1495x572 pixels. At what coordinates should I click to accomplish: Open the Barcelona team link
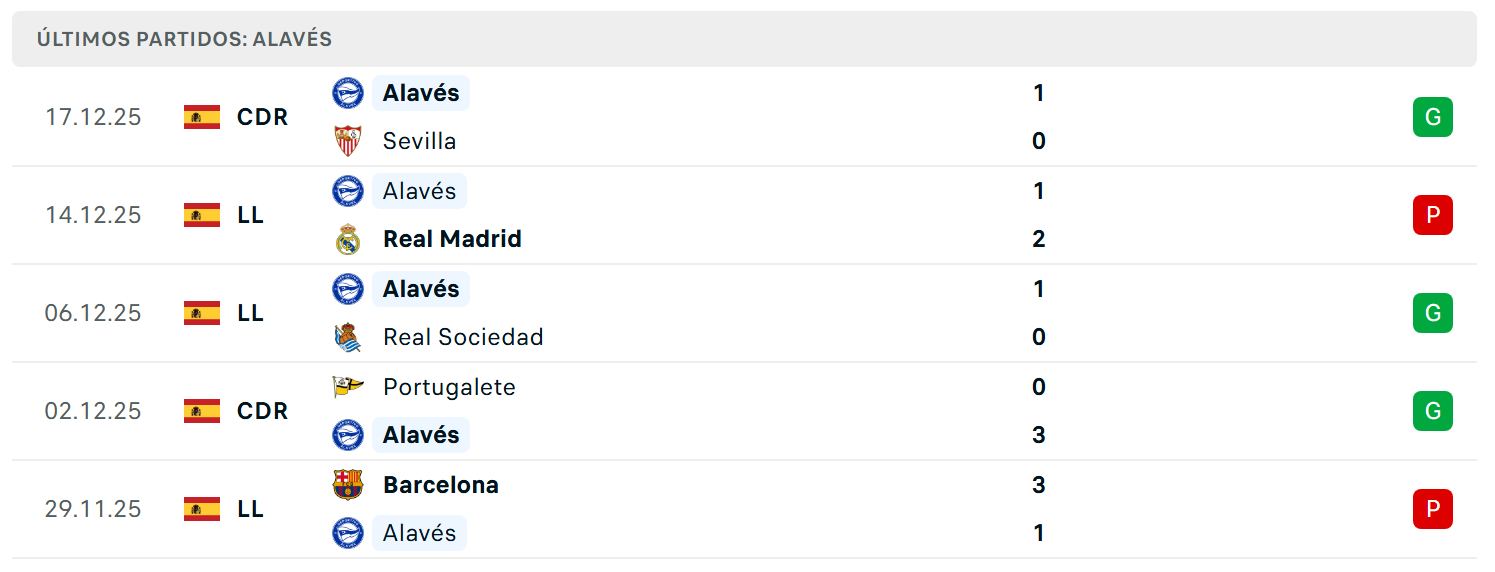point(441,485)
